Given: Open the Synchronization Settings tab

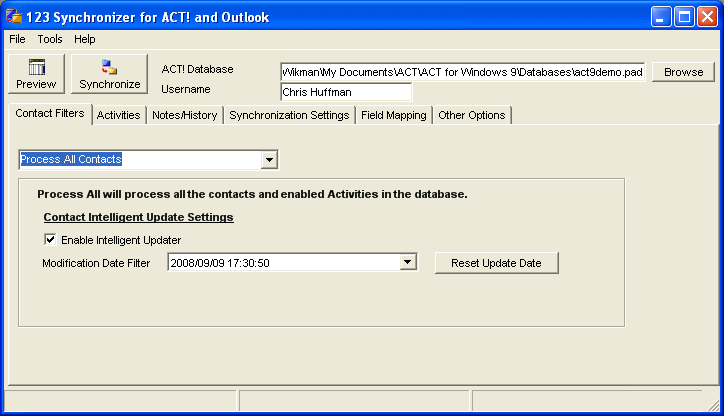Looking at the screenshot, I should click(x=289, y=115).
